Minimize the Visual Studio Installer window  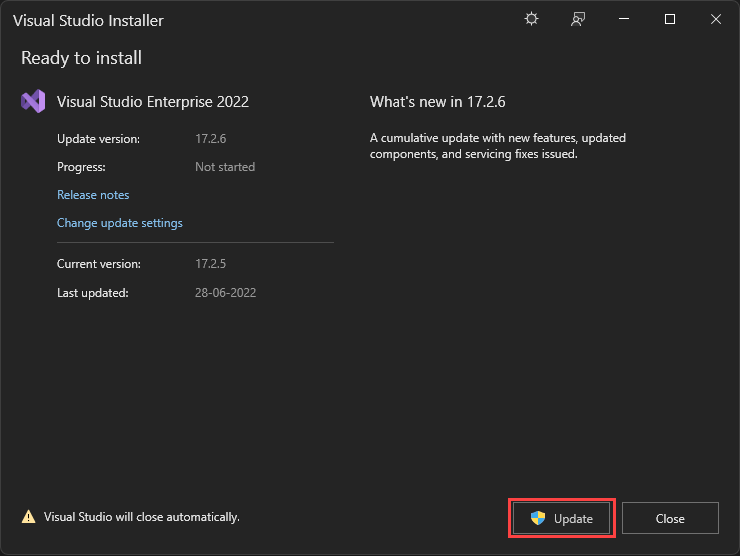(624, 19)
